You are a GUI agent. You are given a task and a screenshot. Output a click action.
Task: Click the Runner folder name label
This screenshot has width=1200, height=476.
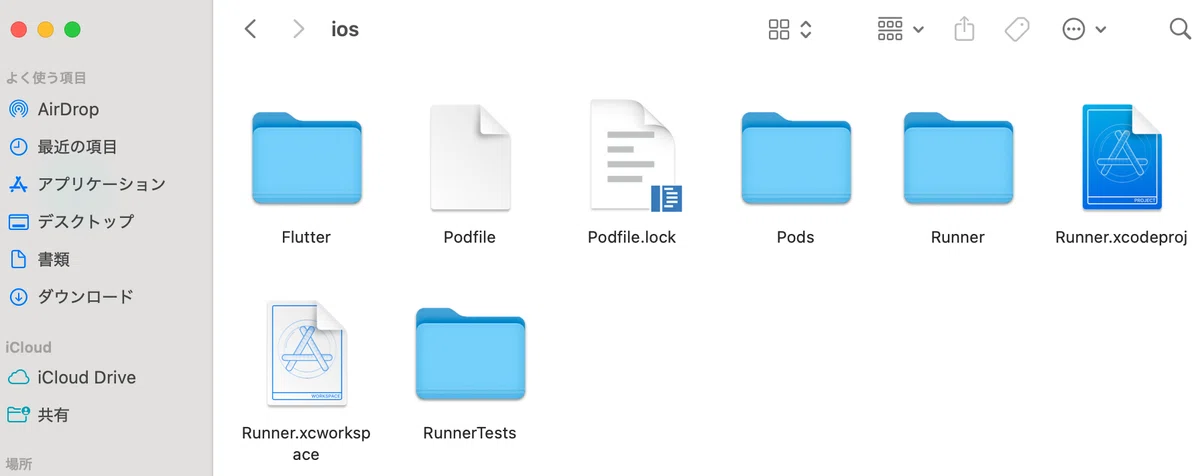[x=958, y=237]
